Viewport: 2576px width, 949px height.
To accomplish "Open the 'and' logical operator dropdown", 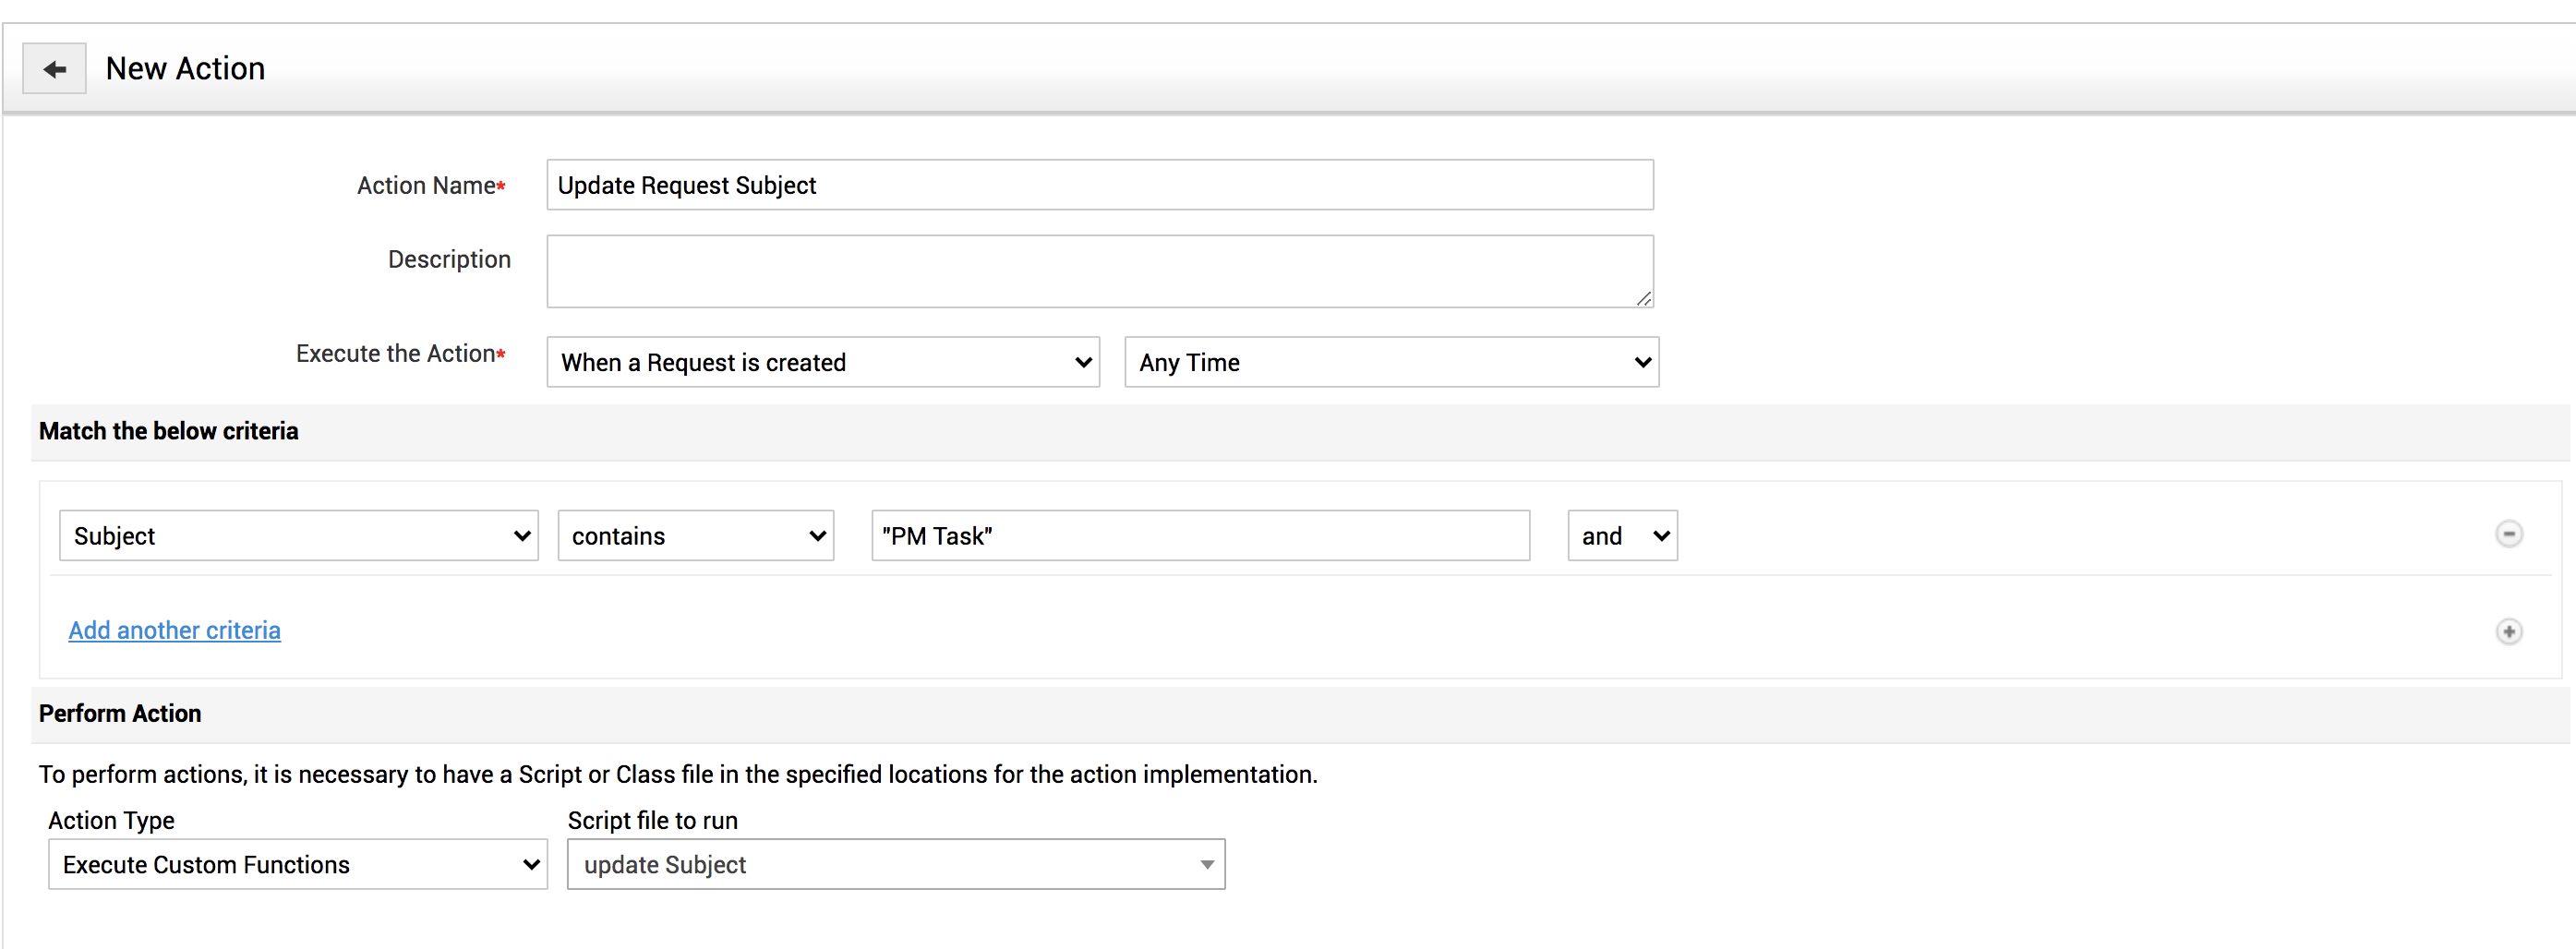I will [x=1622, y=536].
